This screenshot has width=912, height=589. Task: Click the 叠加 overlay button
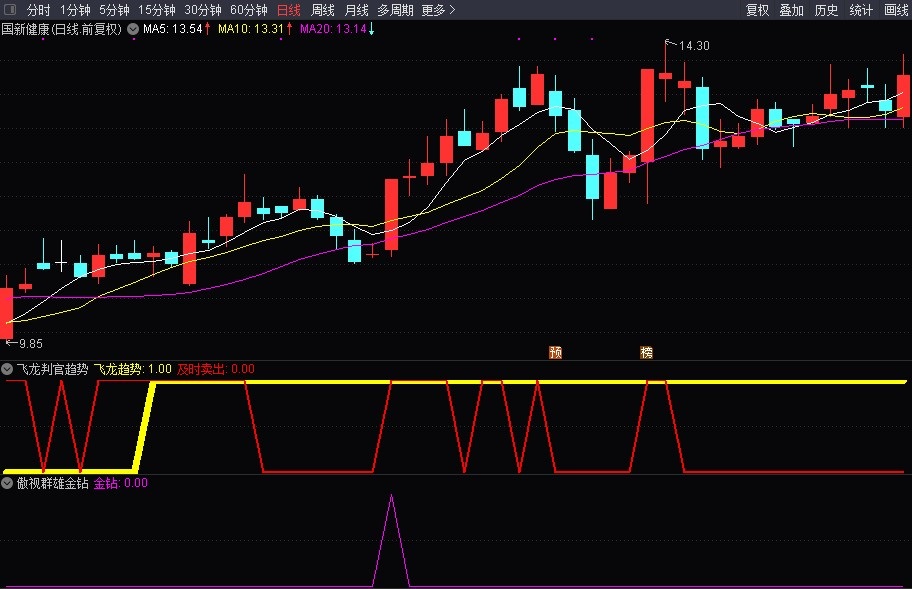tap(792, 10)
